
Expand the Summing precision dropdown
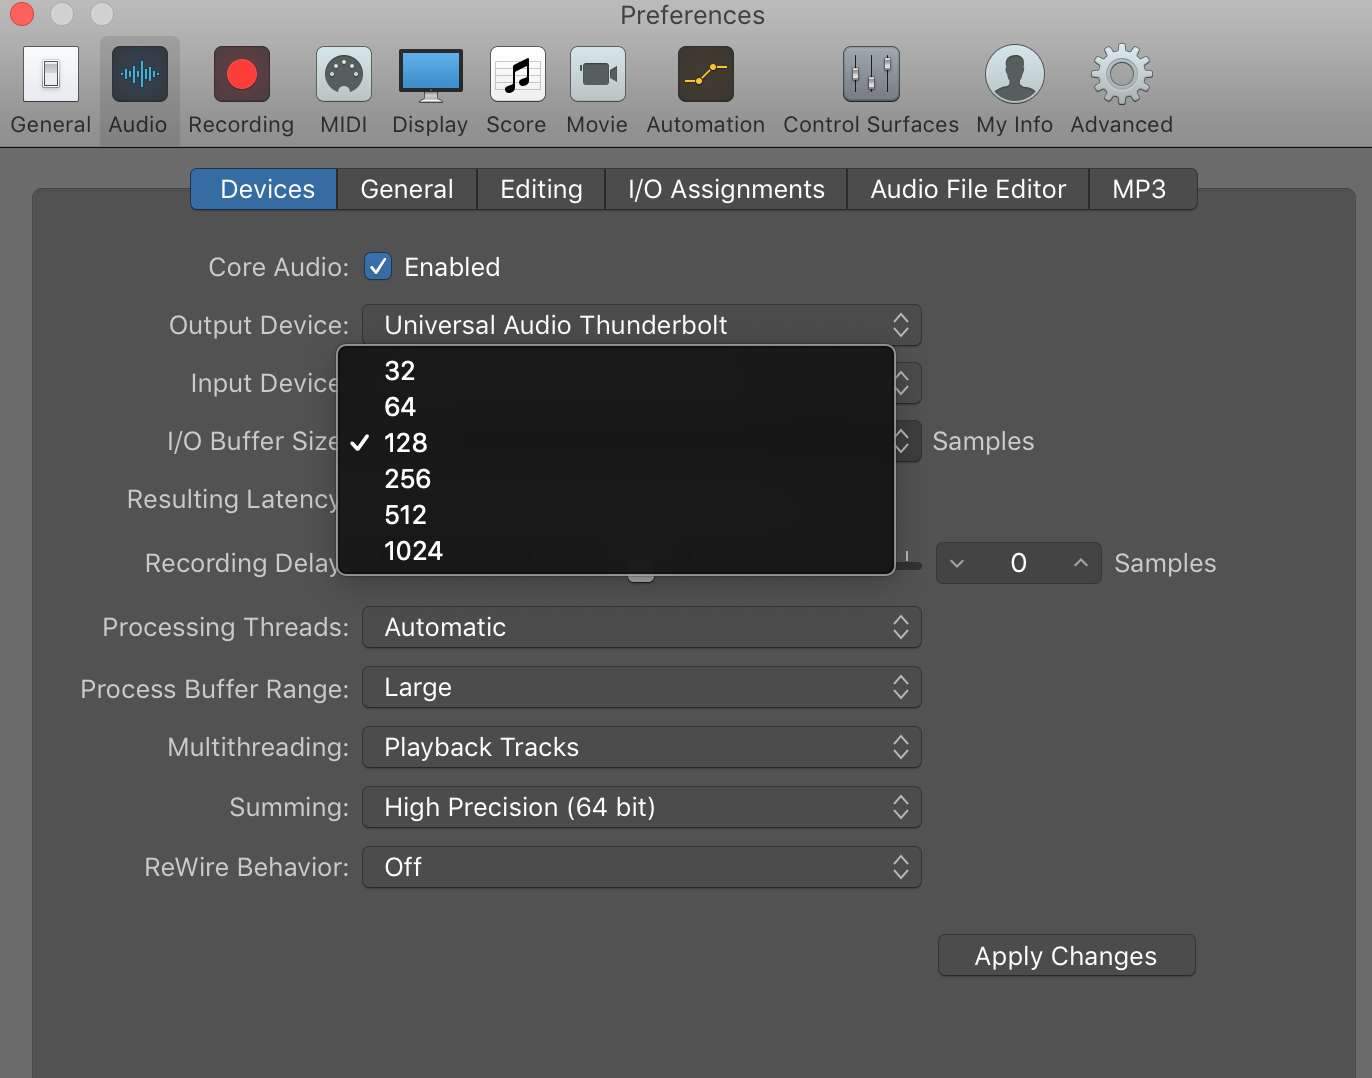(641, 808)
